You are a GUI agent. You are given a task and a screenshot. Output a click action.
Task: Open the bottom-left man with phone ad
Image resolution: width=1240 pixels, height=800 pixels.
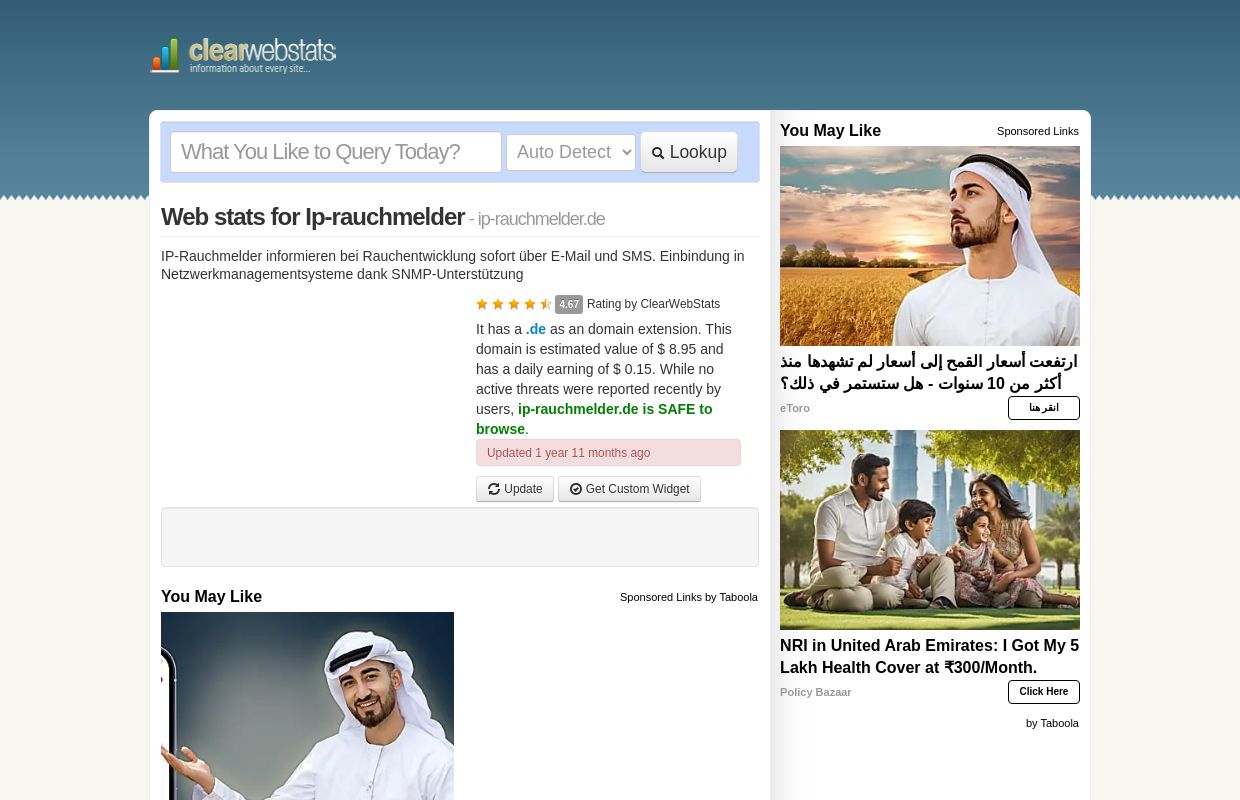307,706
